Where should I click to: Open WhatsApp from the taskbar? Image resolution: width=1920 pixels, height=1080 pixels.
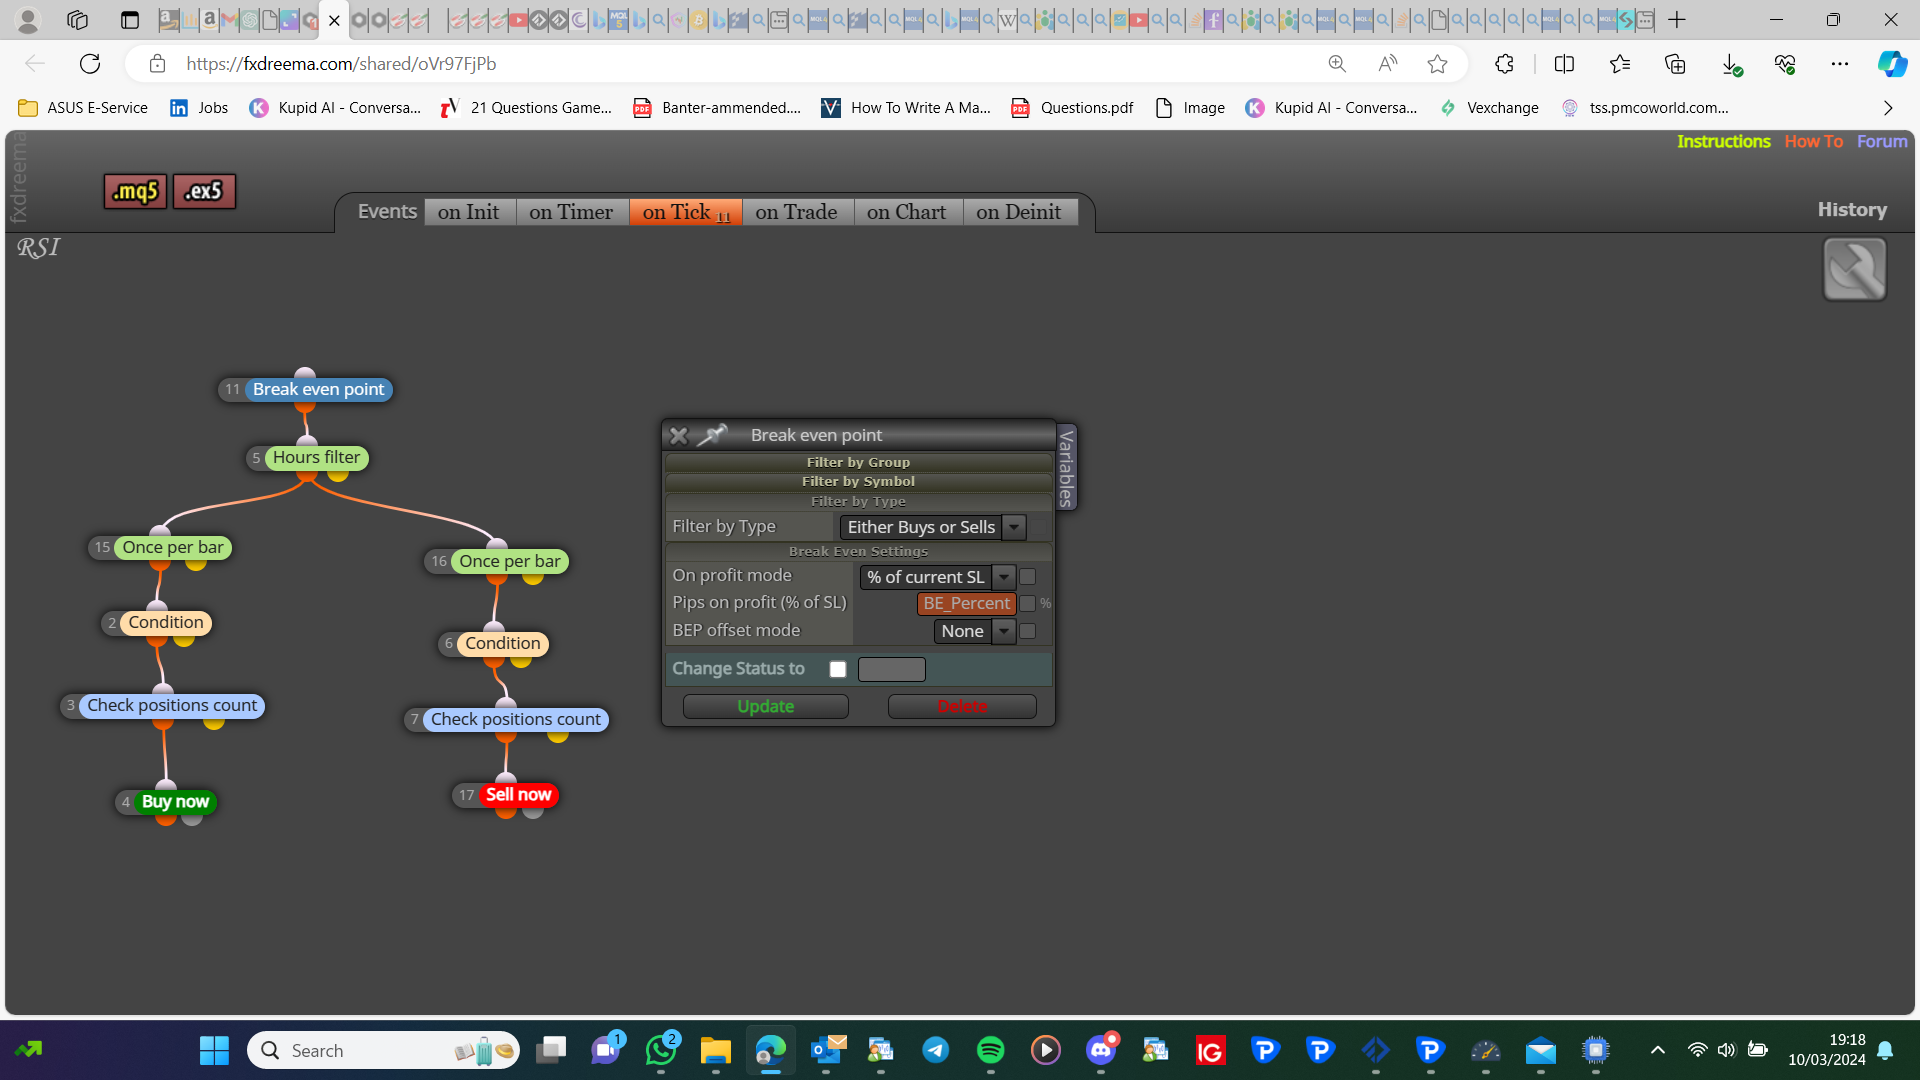point(661,1050)
